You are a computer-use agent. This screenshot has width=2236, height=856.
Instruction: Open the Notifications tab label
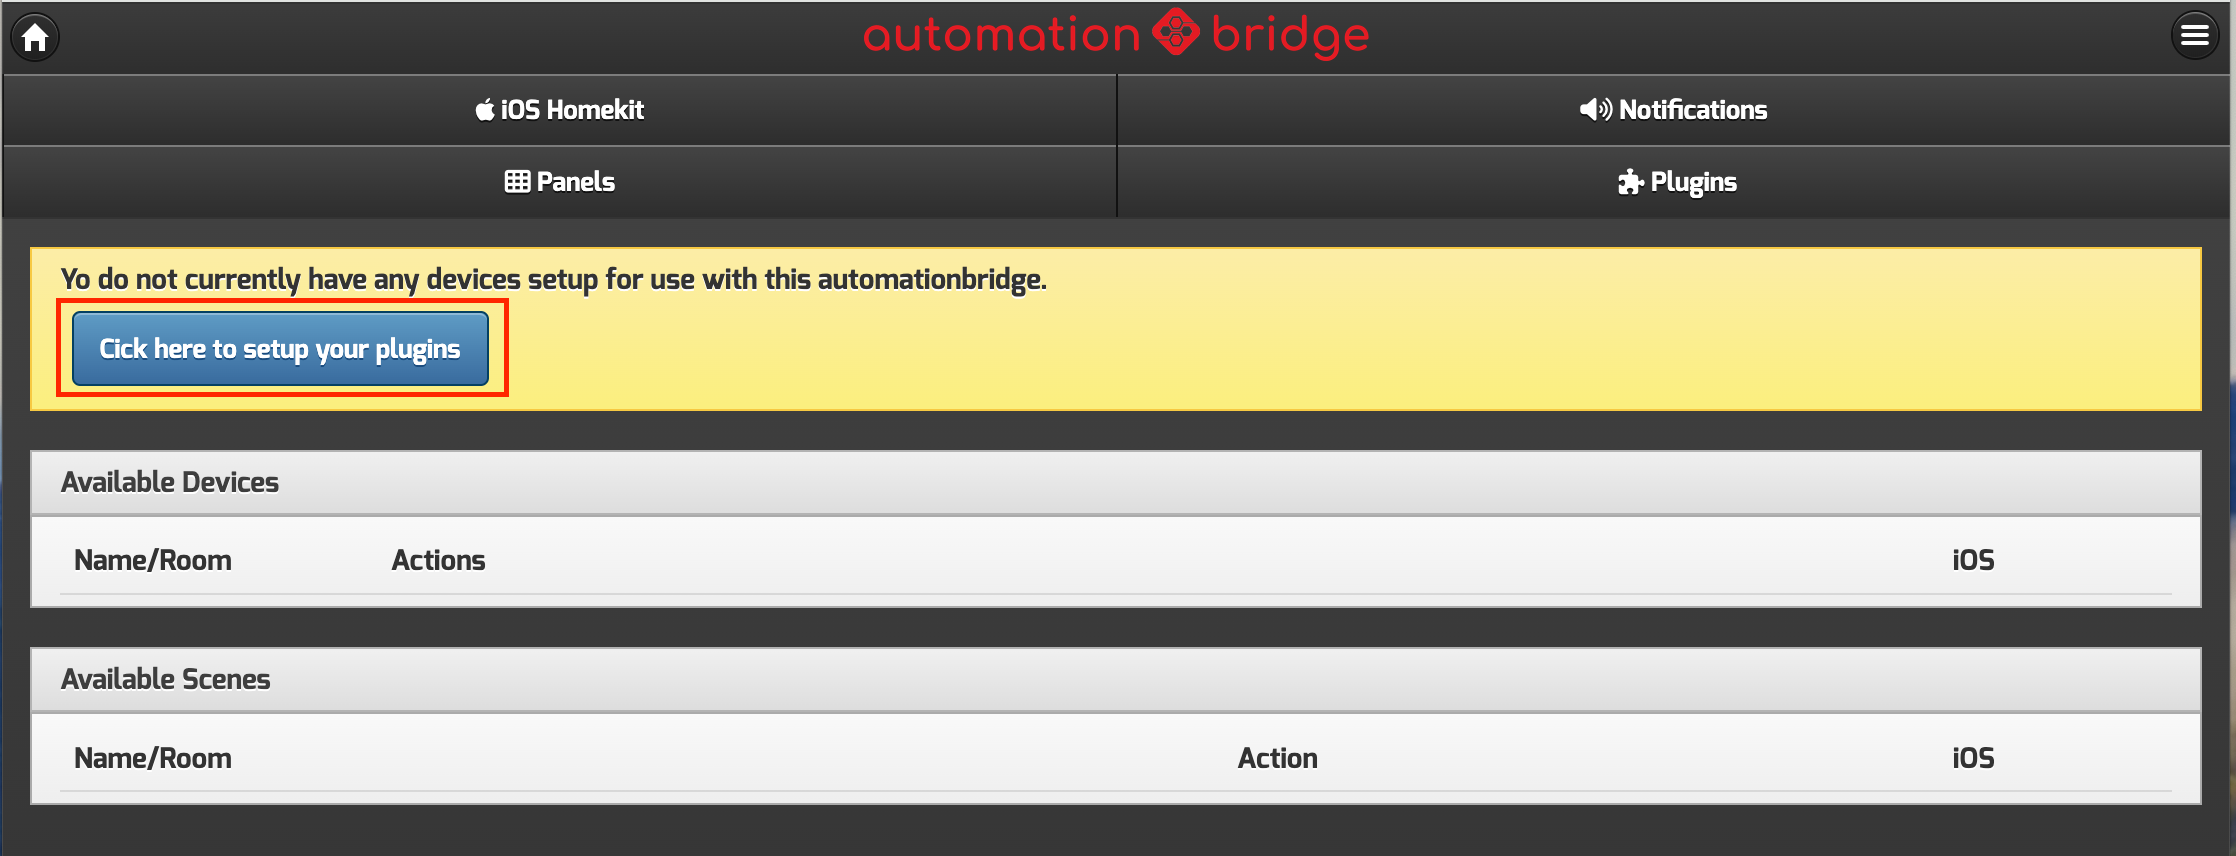point(1693,110)
